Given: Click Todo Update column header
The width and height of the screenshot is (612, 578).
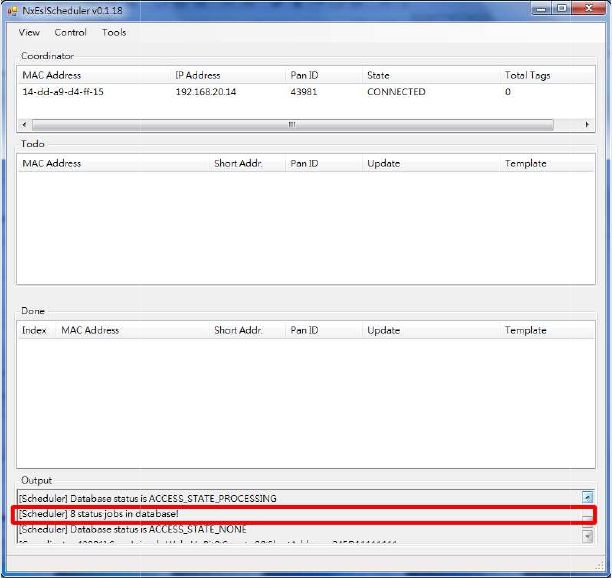Looking at the screenshot, I should [x=431, y=163].
